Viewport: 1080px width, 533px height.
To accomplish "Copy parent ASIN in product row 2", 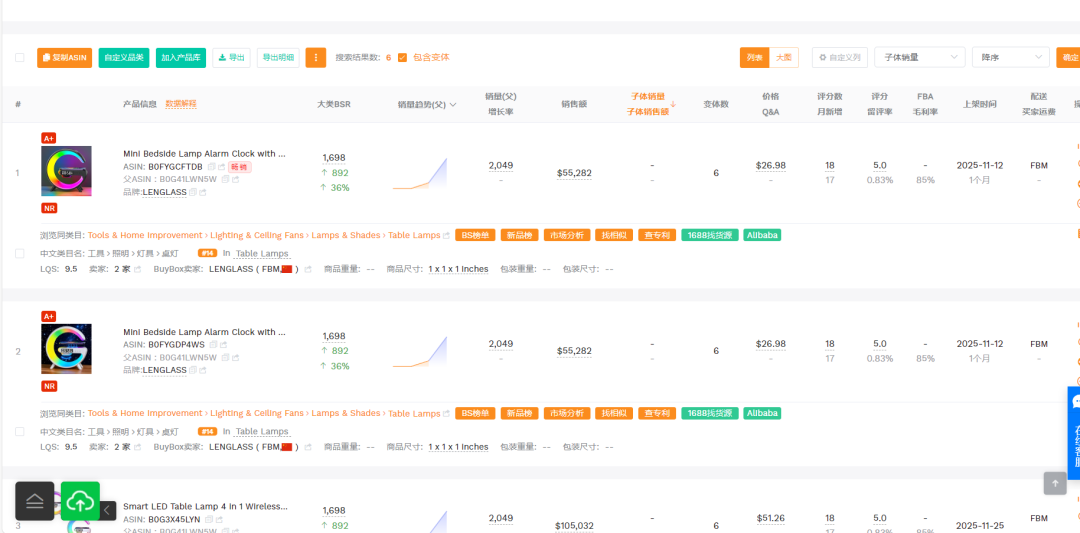I will pyautogui.click(x=225, y=358).
